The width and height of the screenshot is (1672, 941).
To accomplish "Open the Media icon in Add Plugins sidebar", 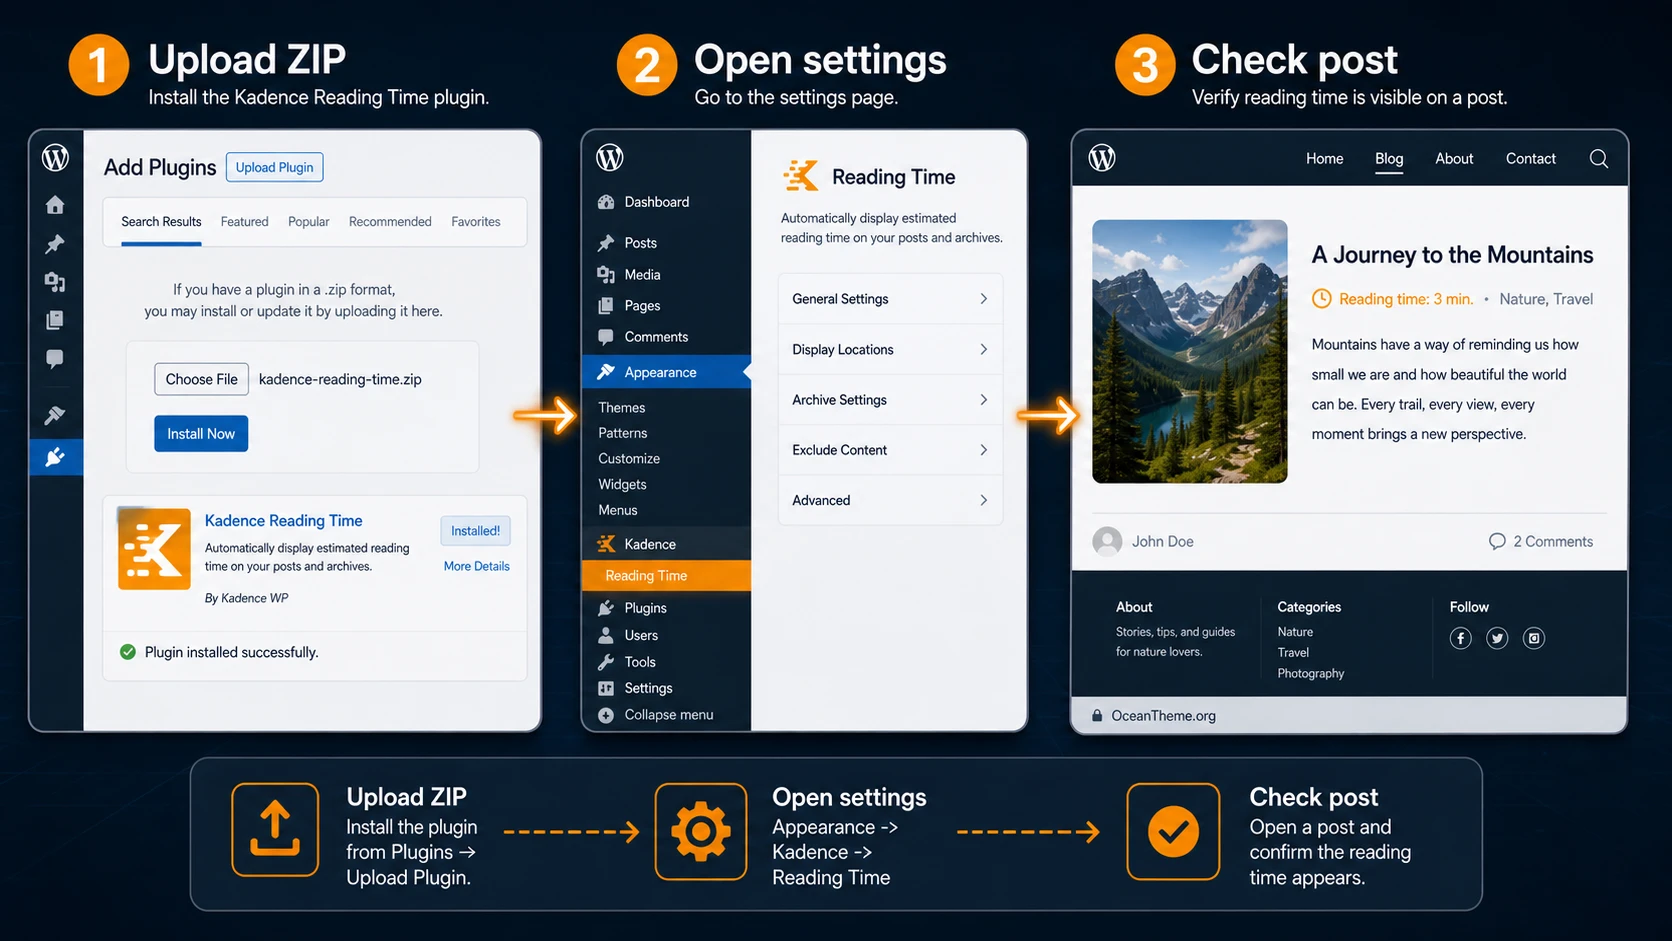I will [55, 282].
